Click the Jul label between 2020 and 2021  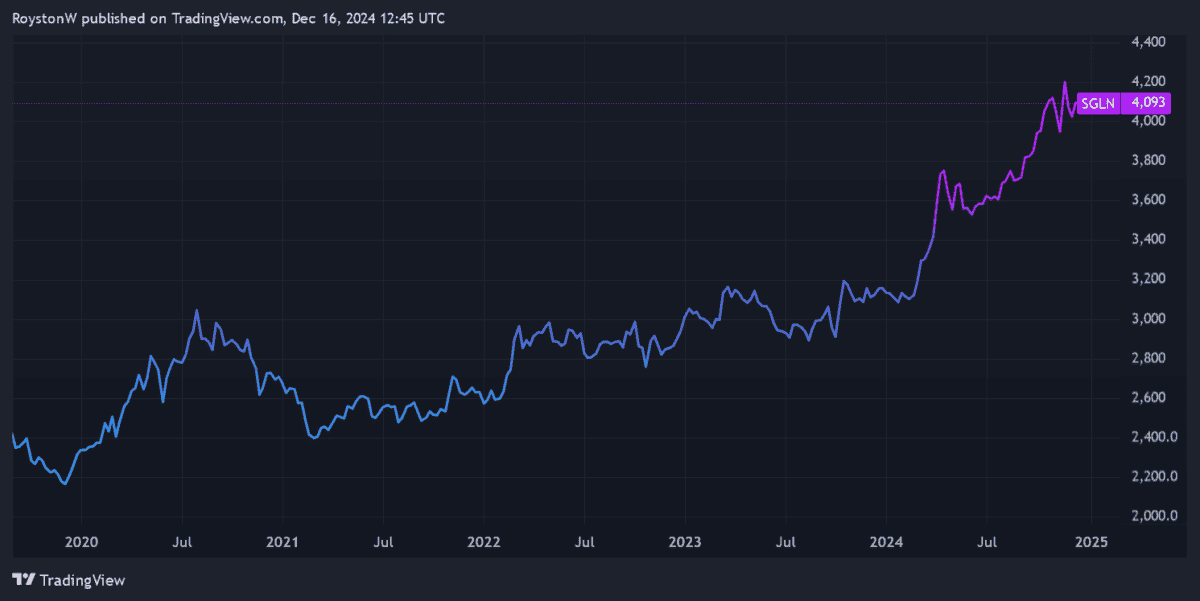coord(182,542)
